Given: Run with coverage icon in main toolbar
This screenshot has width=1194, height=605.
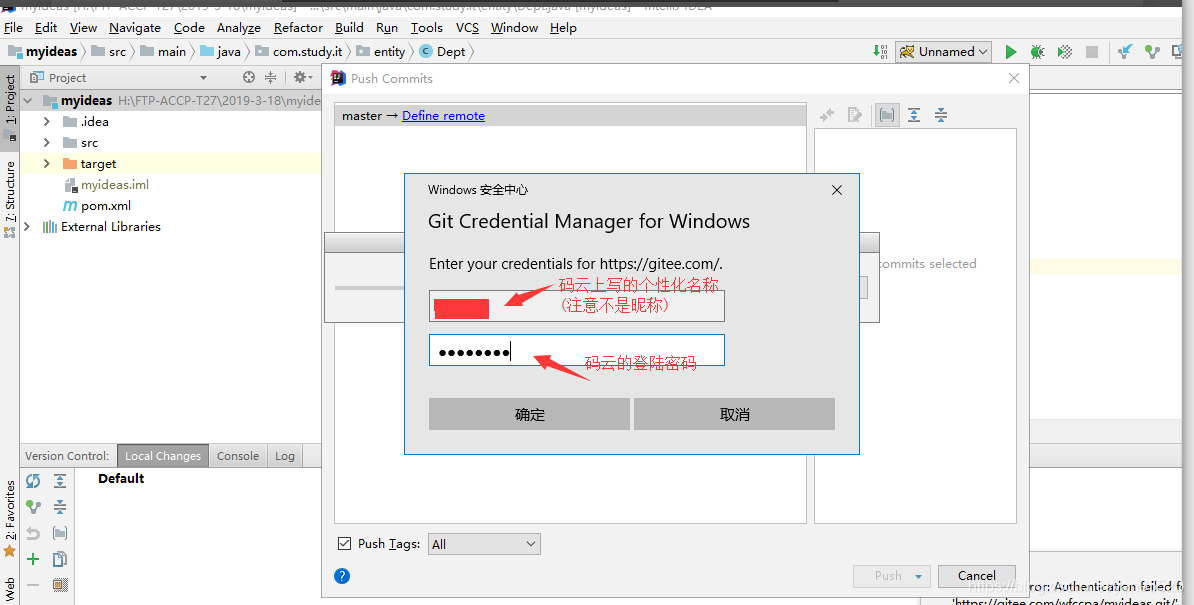Looking at the screenshot, I should coord(1065,52).
